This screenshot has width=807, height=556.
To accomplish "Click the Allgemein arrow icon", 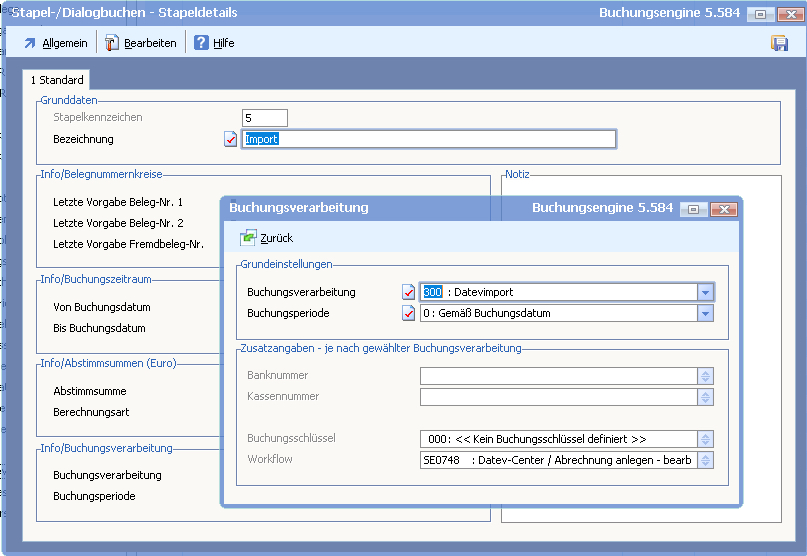I will (30, 43).
